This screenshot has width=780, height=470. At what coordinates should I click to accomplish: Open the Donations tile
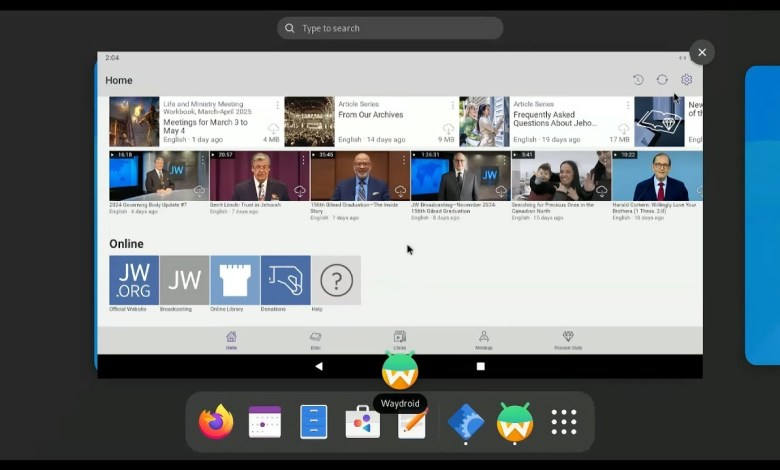point(285,280)
